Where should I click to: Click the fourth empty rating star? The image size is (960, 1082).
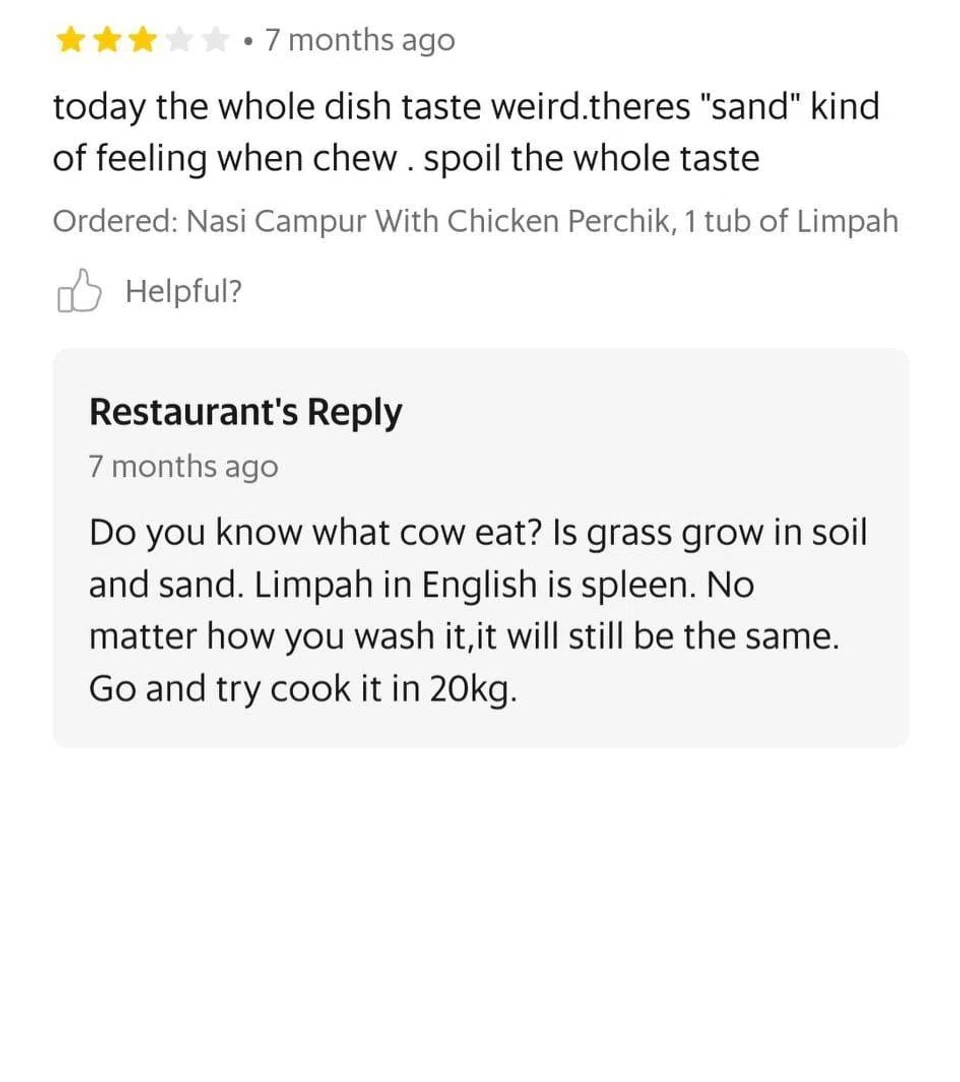[x=179, y=41]
